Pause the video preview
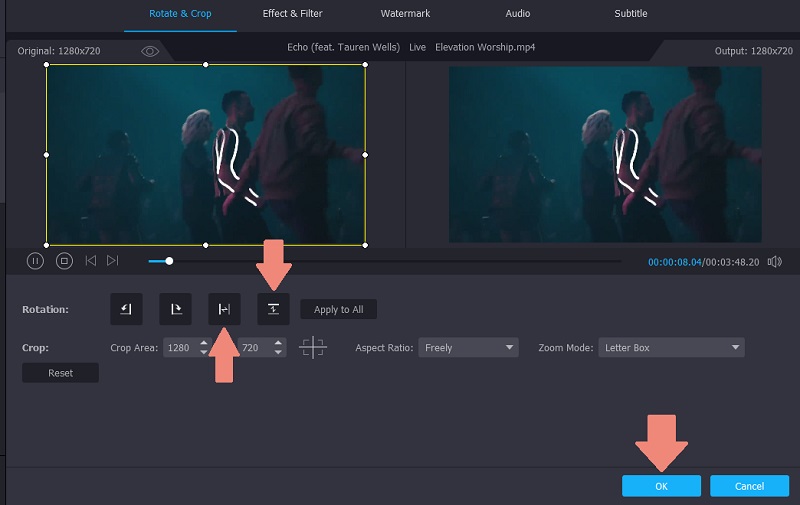800x505 pixels. [35, 261]
